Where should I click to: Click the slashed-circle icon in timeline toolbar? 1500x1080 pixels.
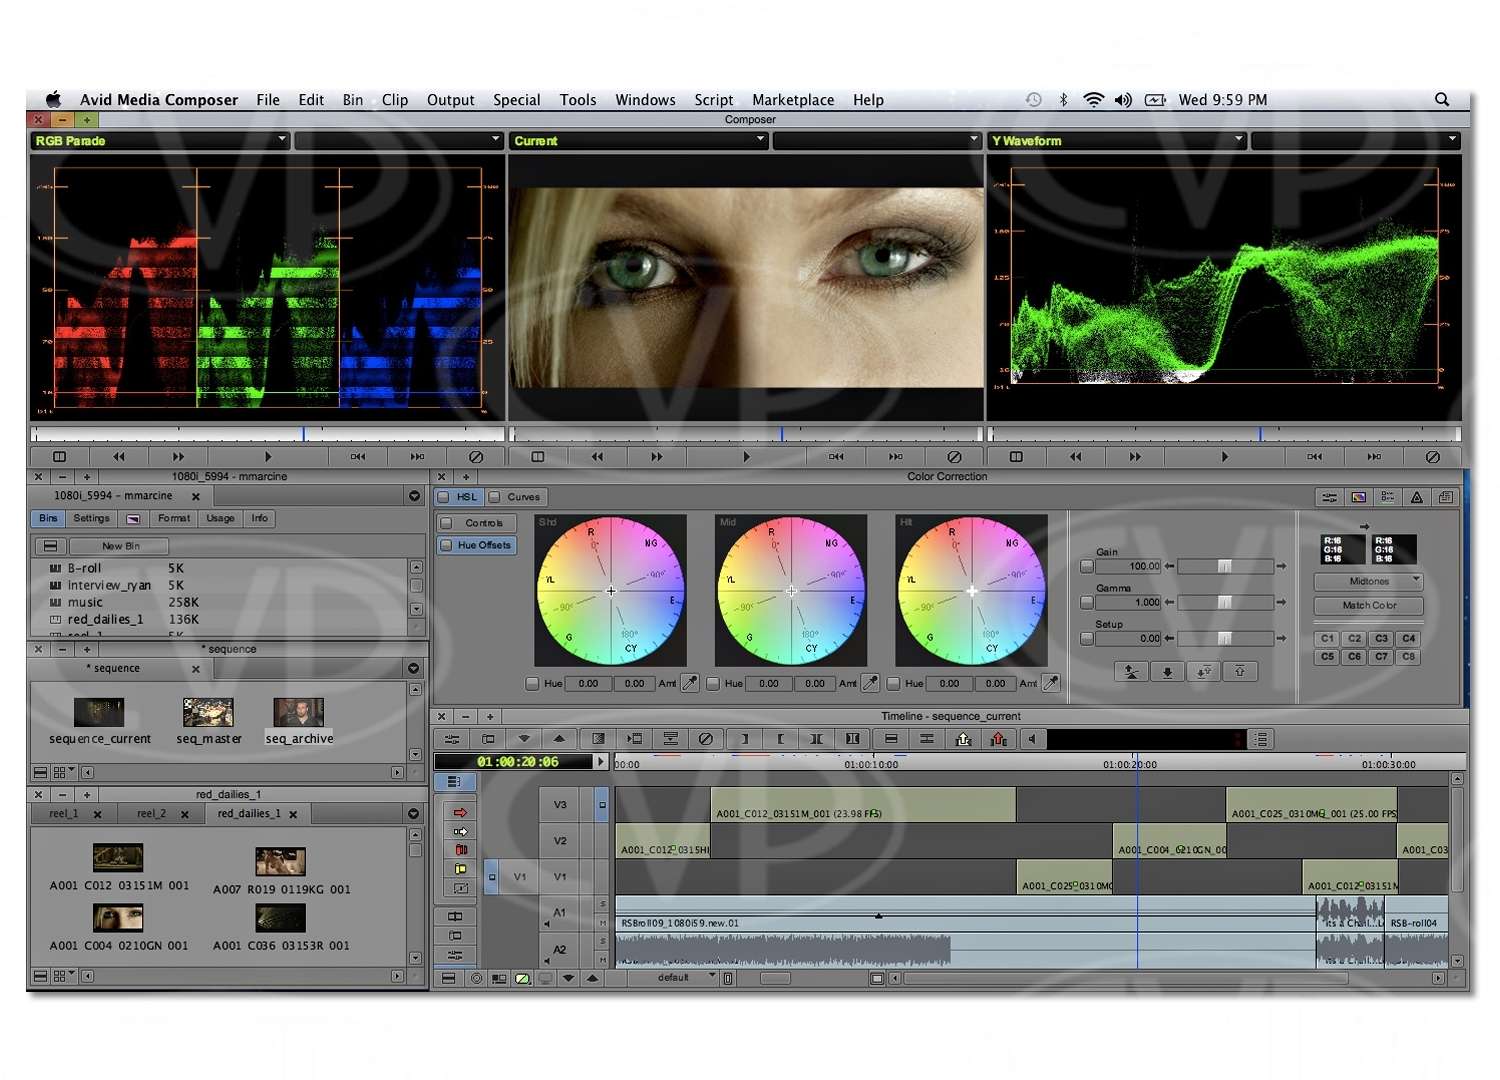pos(706,739)
